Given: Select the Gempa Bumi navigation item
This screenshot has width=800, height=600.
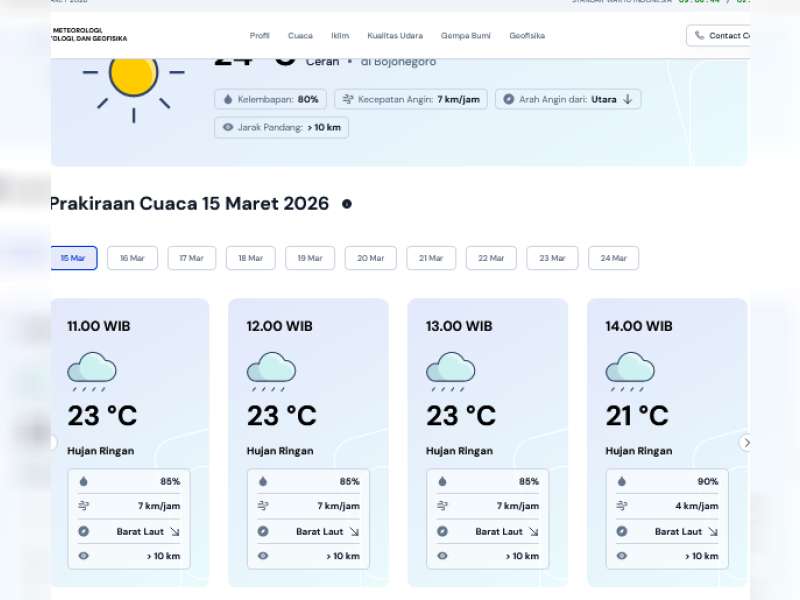Looking at the screenshot, I should tap(465, 35).
